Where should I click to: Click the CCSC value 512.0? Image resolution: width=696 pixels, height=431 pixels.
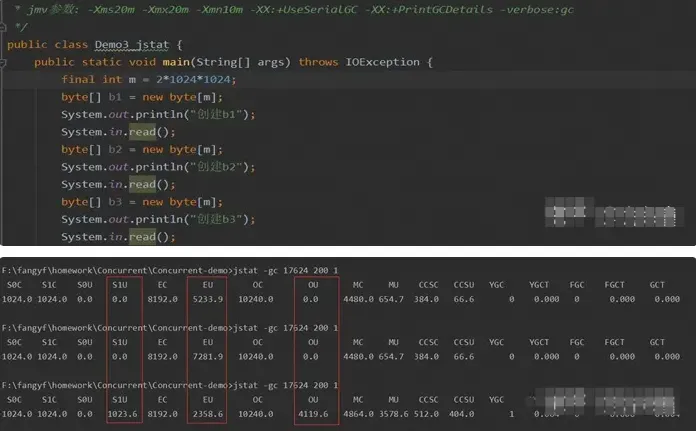pos(426,414)
